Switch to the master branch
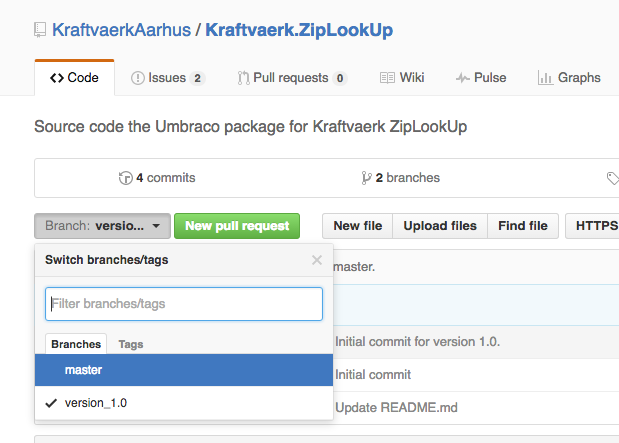619x443 pixels. (184, 370)
